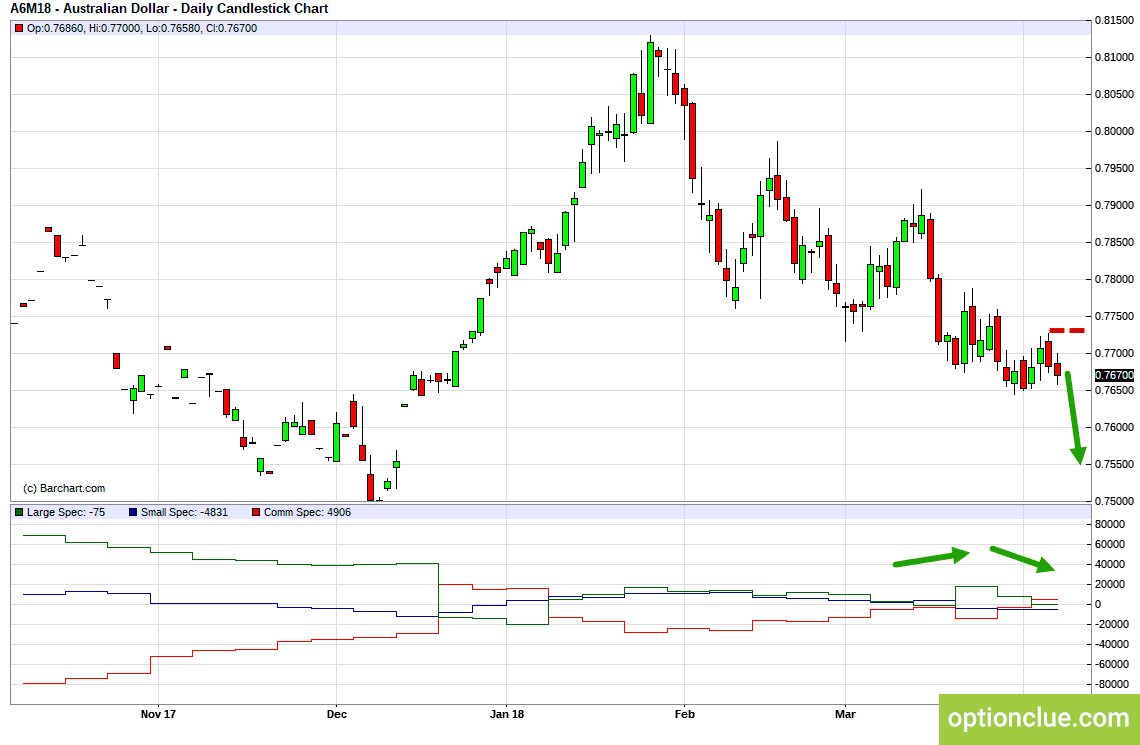Click the Large Spec: -75 label

click(65, 512)
